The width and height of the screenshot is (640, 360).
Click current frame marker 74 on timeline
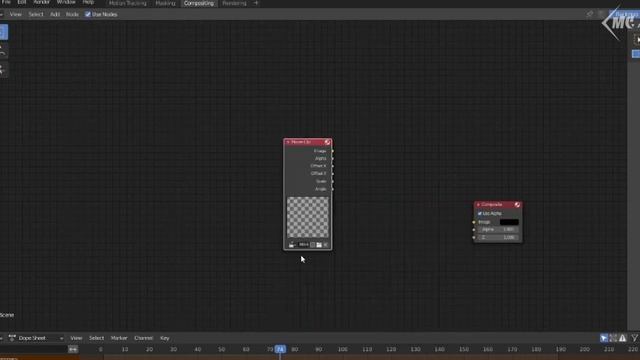pos(280,349)
